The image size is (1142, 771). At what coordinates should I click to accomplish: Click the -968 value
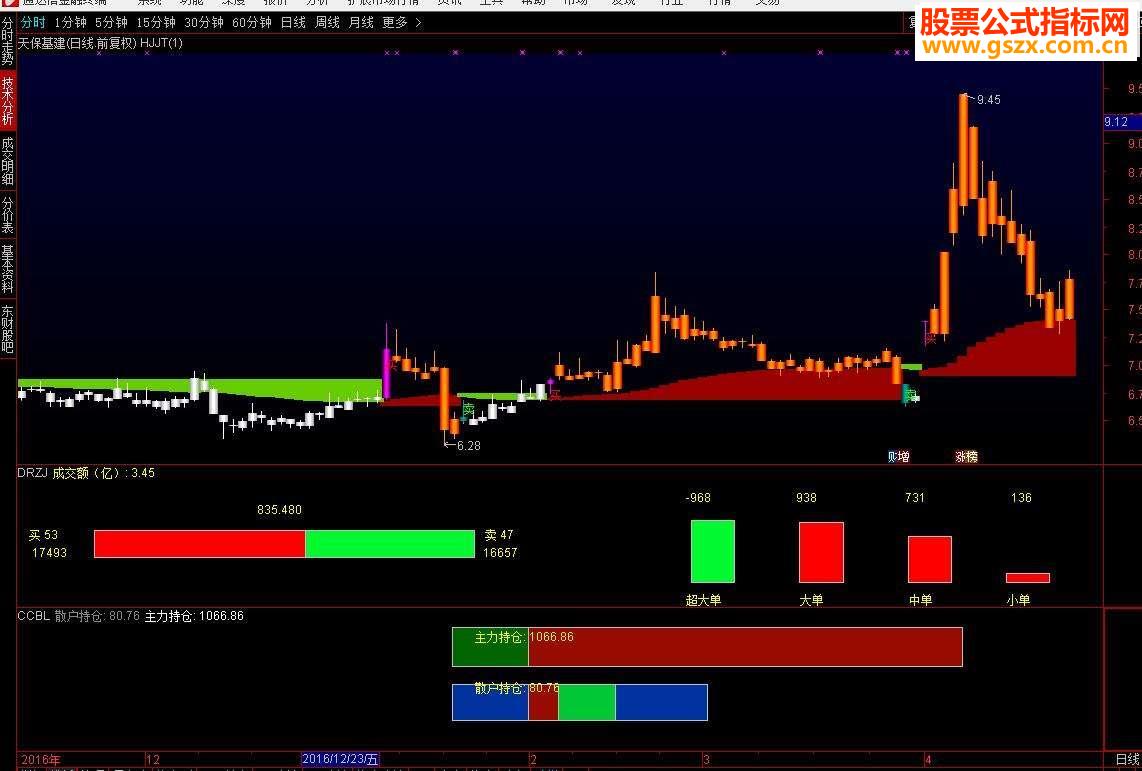pos(698,498)
